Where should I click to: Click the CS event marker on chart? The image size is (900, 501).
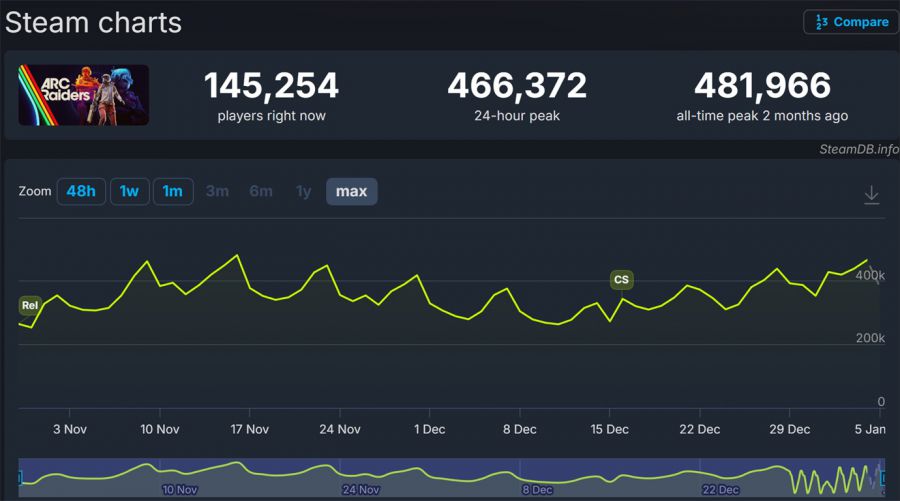point(621,280)
